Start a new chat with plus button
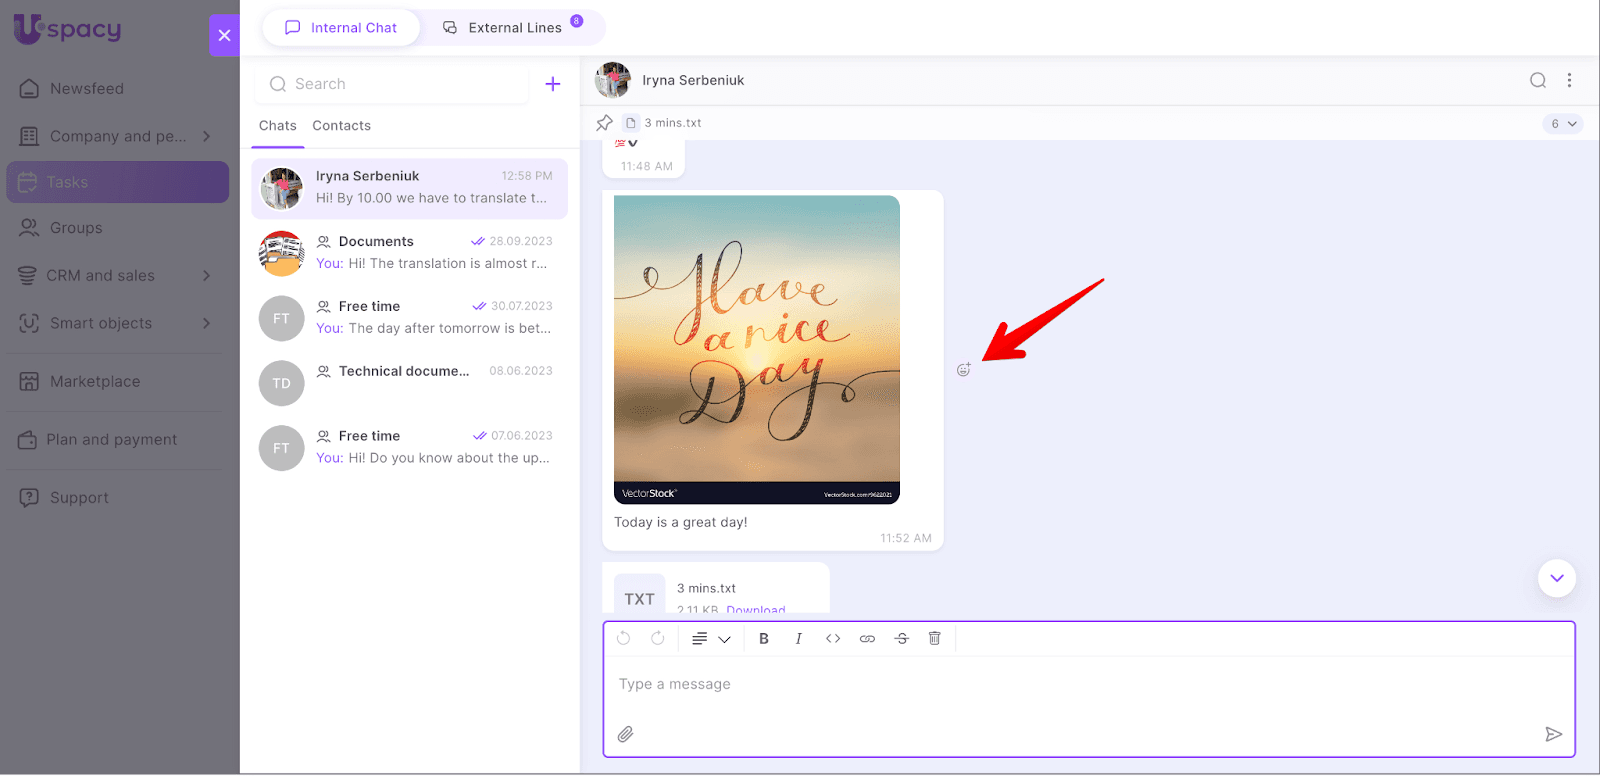1600x776 pixels. click(552, 84)
